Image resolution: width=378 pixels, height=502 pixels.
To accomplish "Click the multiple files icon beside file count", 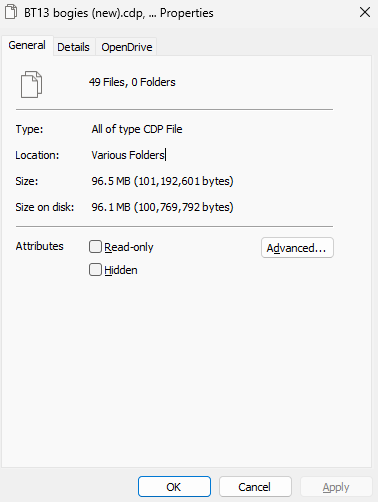I will click(x=31, y=84).
